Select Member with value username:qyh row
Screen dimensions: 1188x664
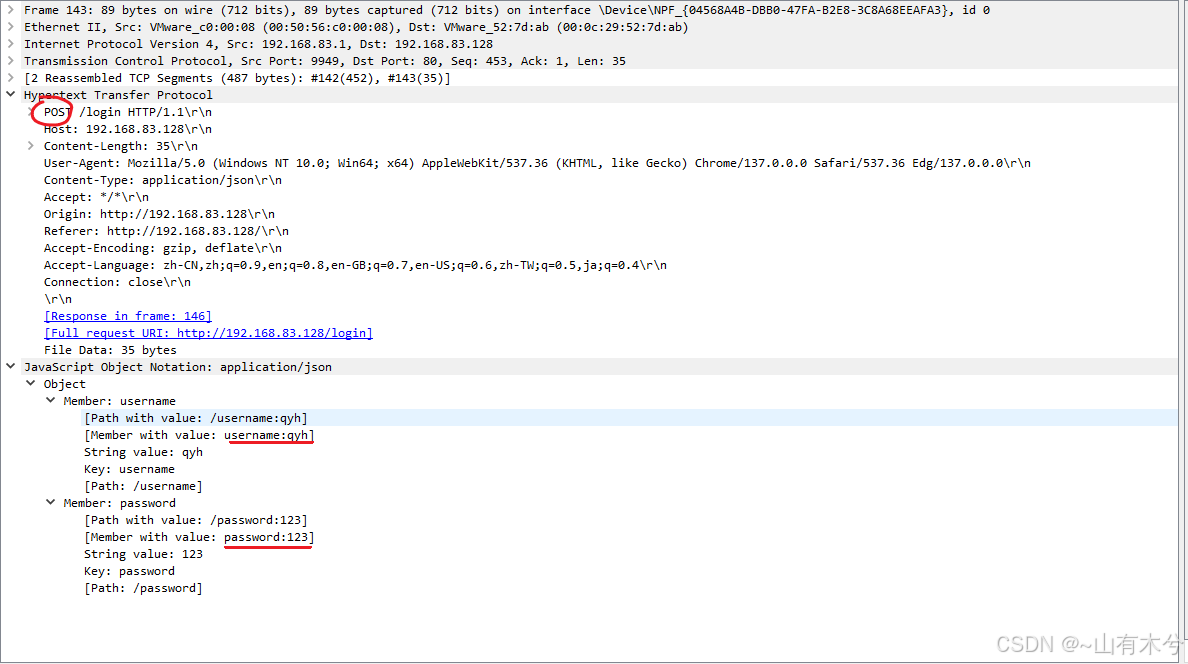pyautogui.click(x=199, y=435)
